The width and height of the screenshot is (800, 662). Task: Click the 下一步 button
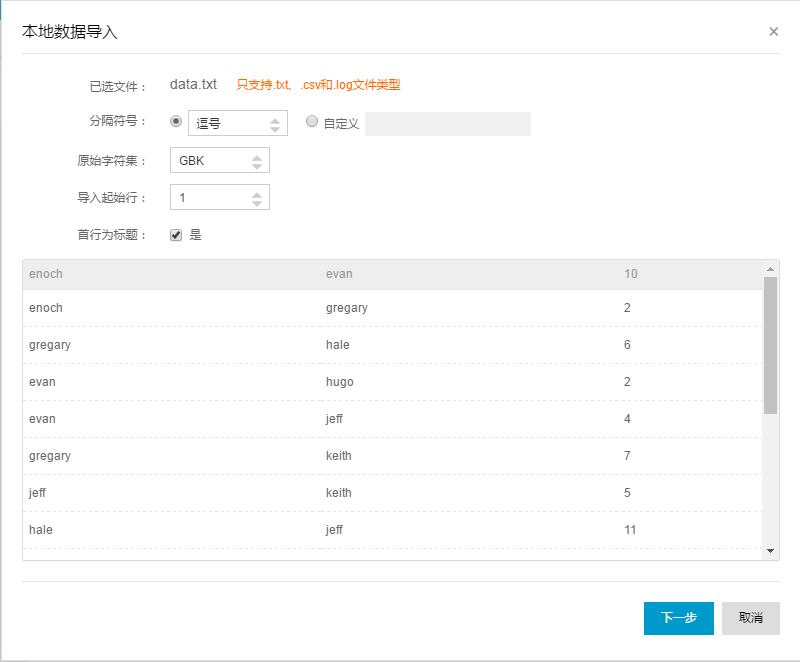pyautogui.click(x=678, y=618)
